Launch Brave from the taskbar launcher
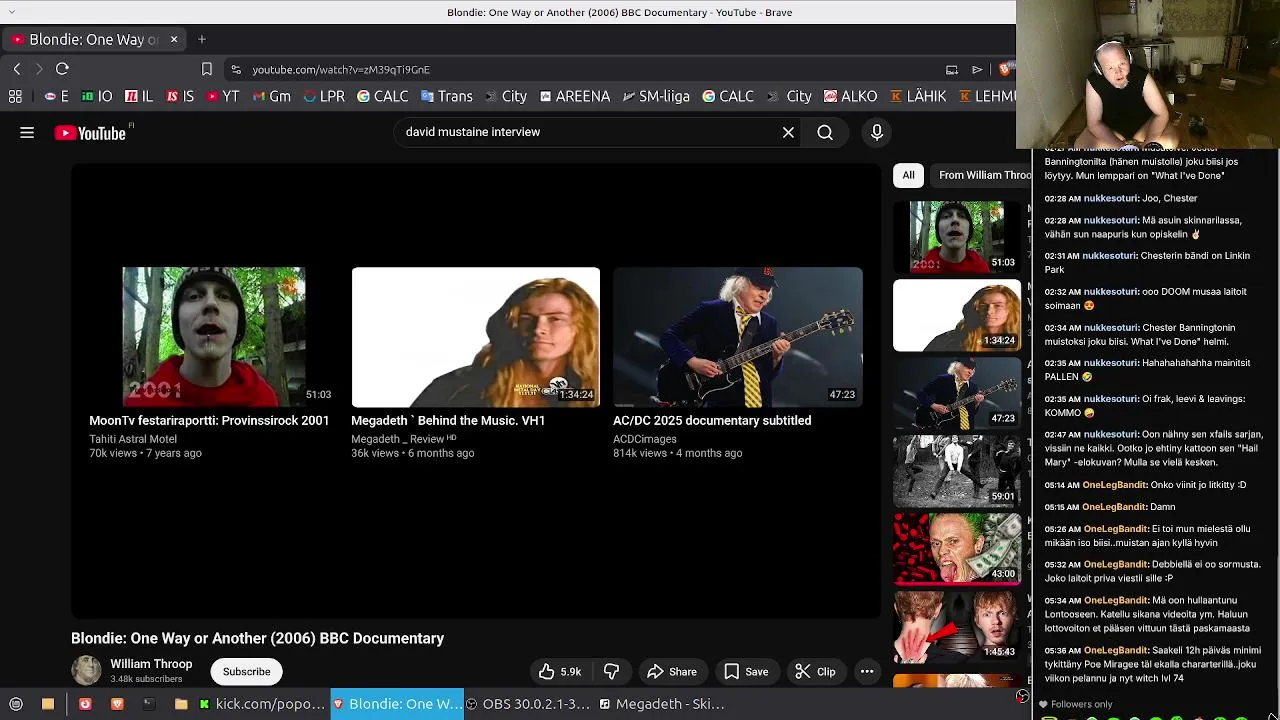1280x720 pixels. pyautogui.click(x=117, y=704)
